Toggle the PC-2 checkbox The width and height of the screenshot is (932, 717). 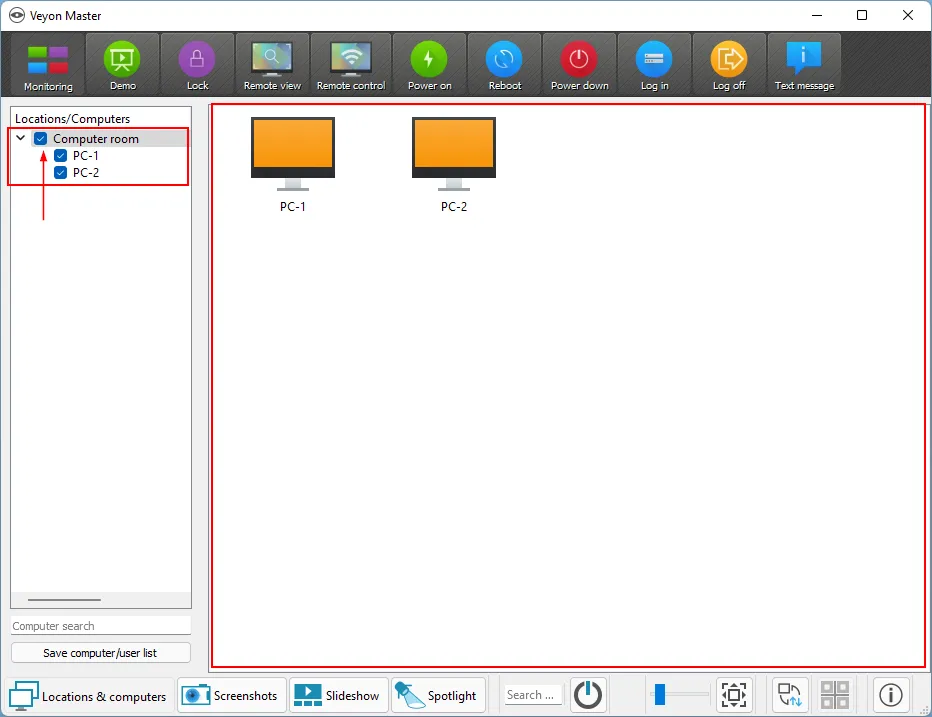click(x=61, y=173)
